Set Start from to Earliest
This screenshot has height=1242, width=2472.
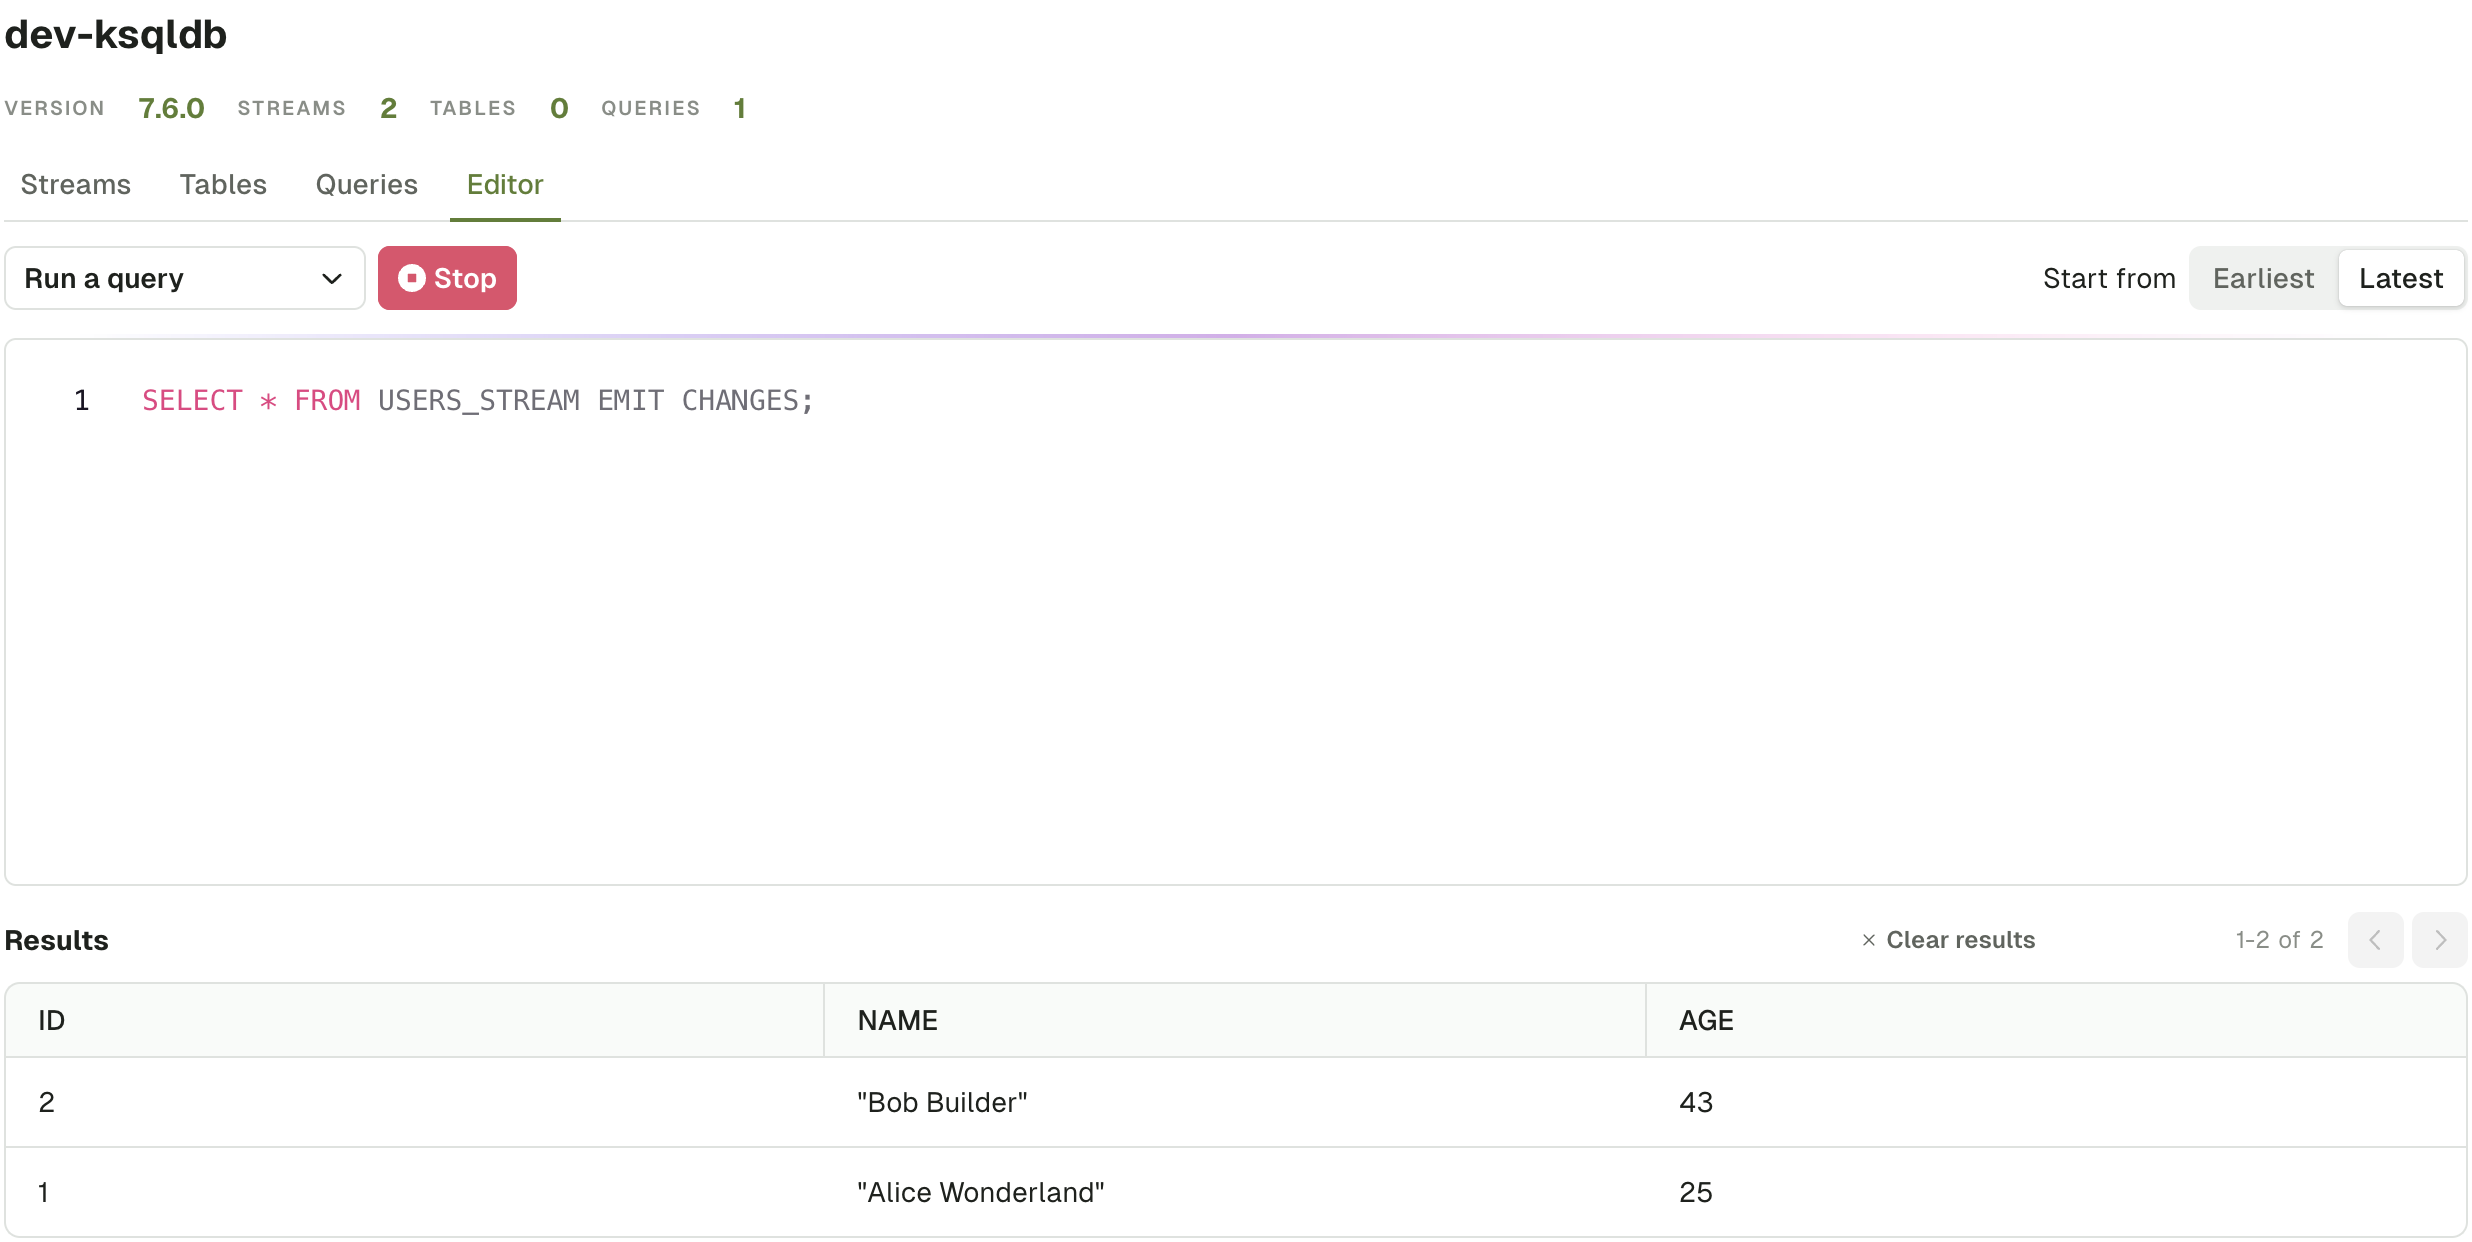pyautogui.click(x=2263, y=278)
